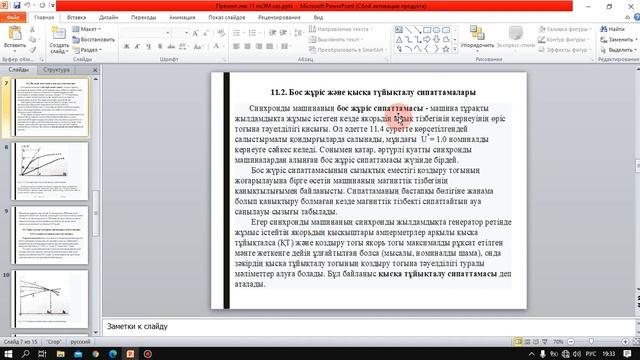Select the text box shape icon
Image resolution: width=640 pixels, height=360 pixels.
point(399,30)
